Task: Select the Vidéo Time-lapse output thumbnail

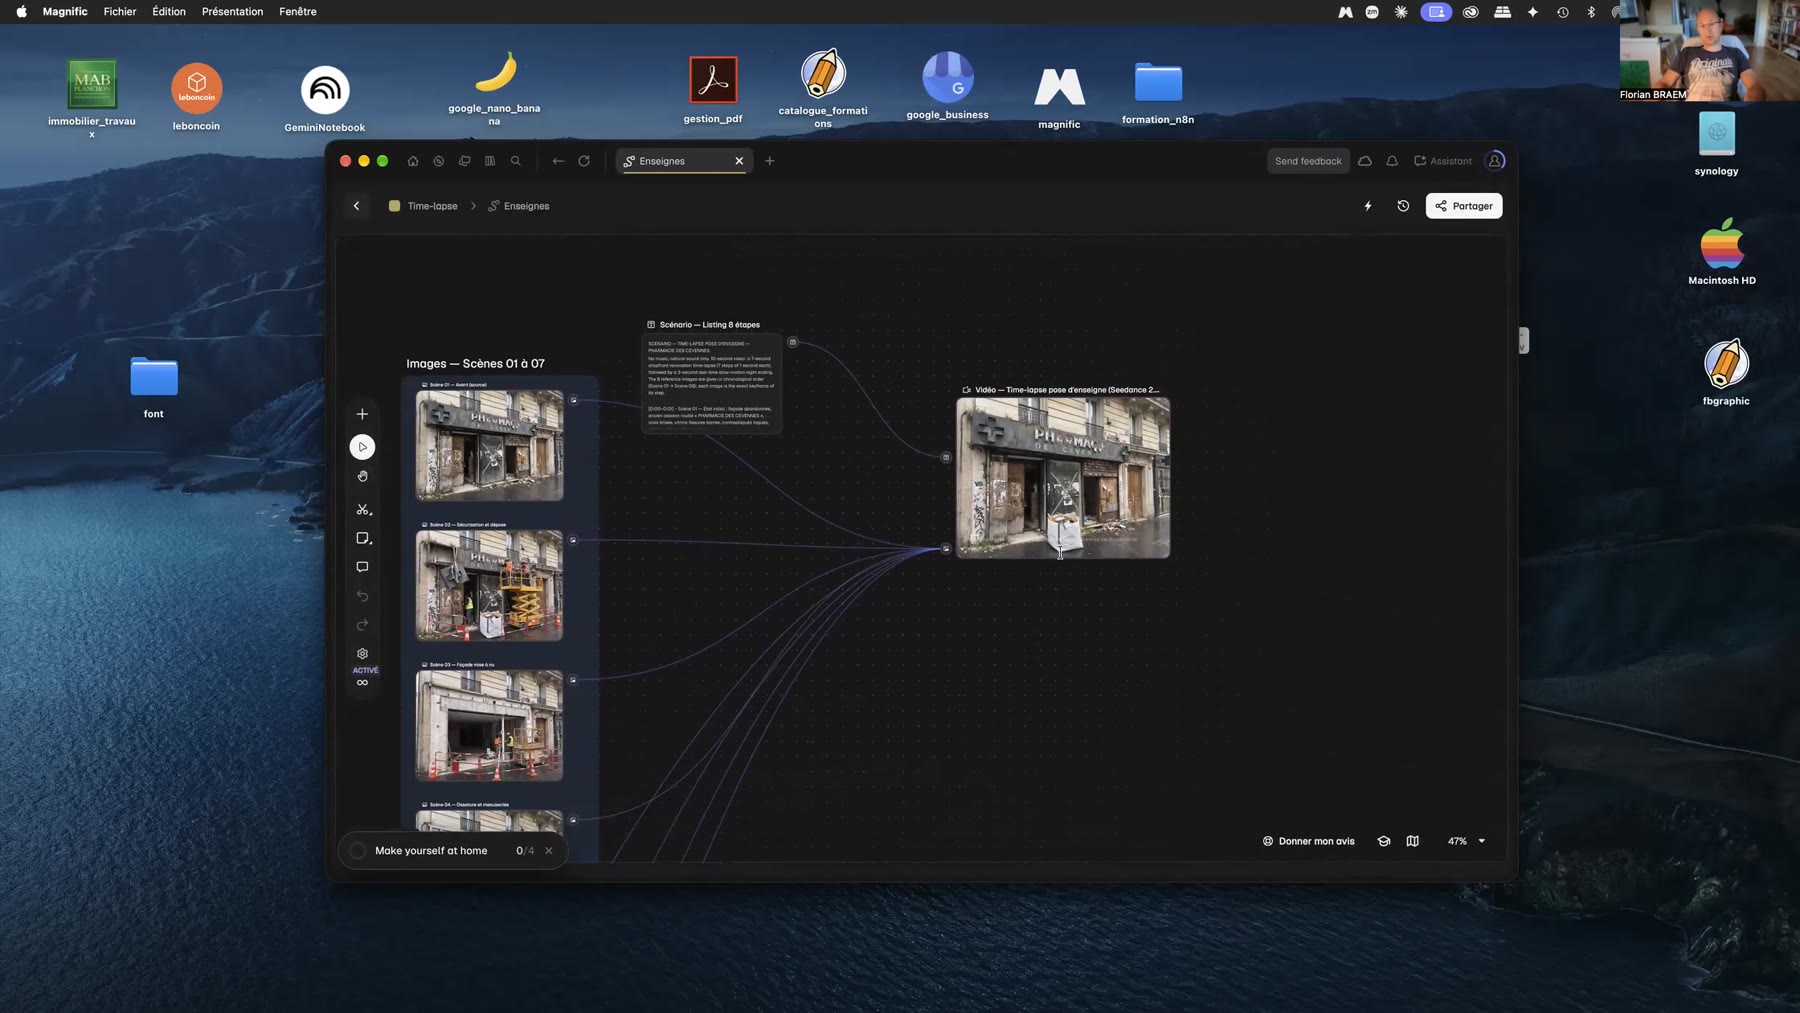Action: (1063, 478)
